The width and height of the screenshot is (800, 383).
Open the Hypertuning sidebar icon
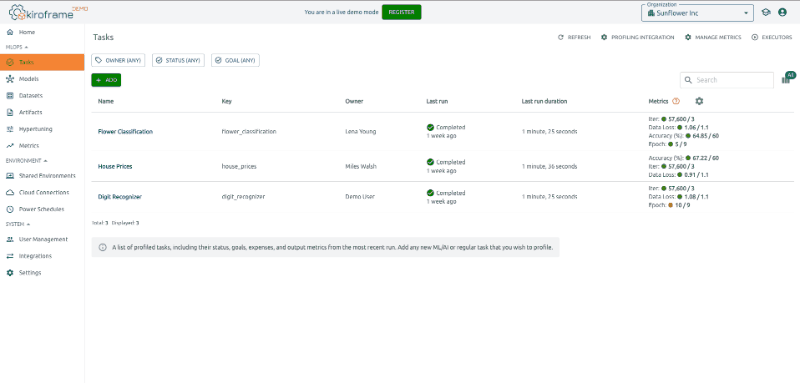[x=10, y=129]
